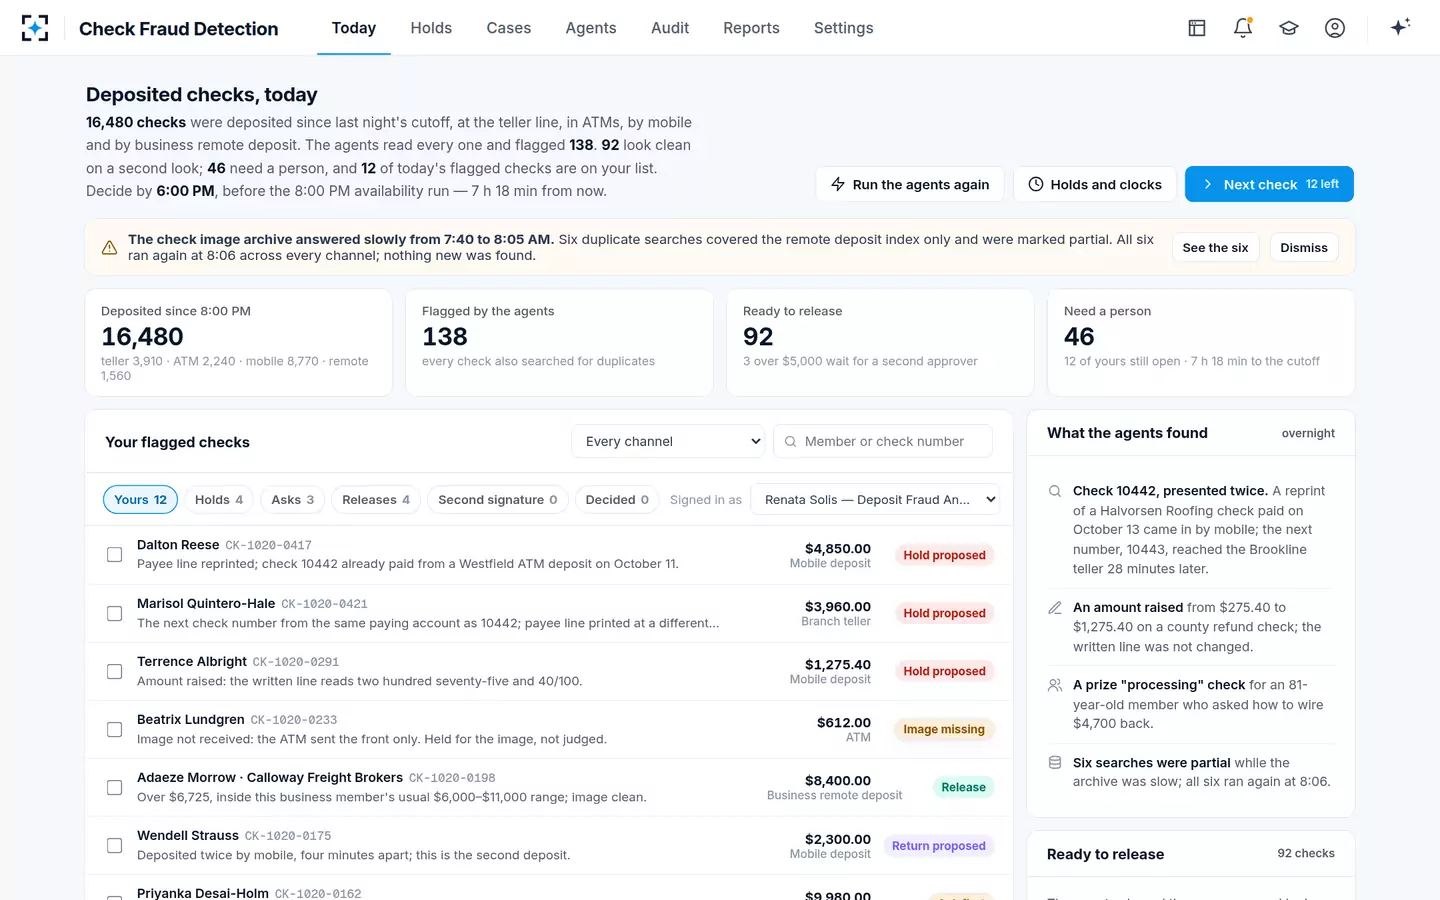Filter by the Second signature 0 chip

click(498, 500)
